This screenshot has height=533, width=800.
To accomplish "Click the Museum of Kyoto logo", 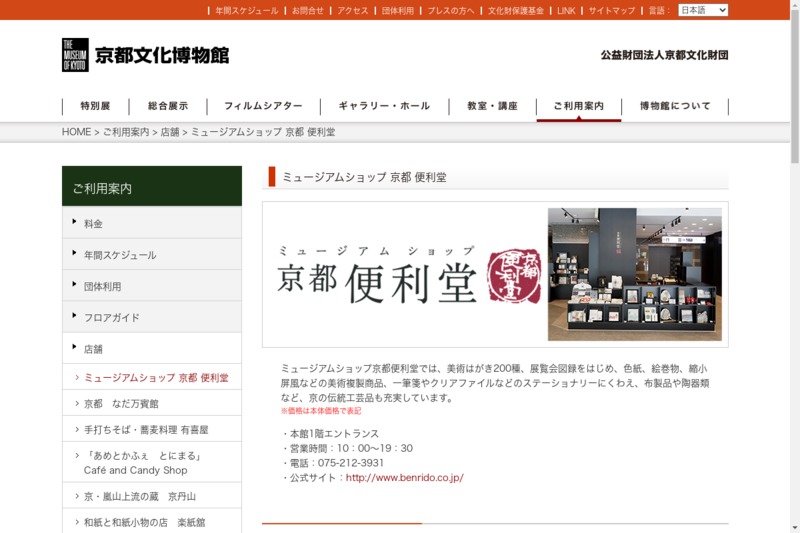I will pos(145,55).
